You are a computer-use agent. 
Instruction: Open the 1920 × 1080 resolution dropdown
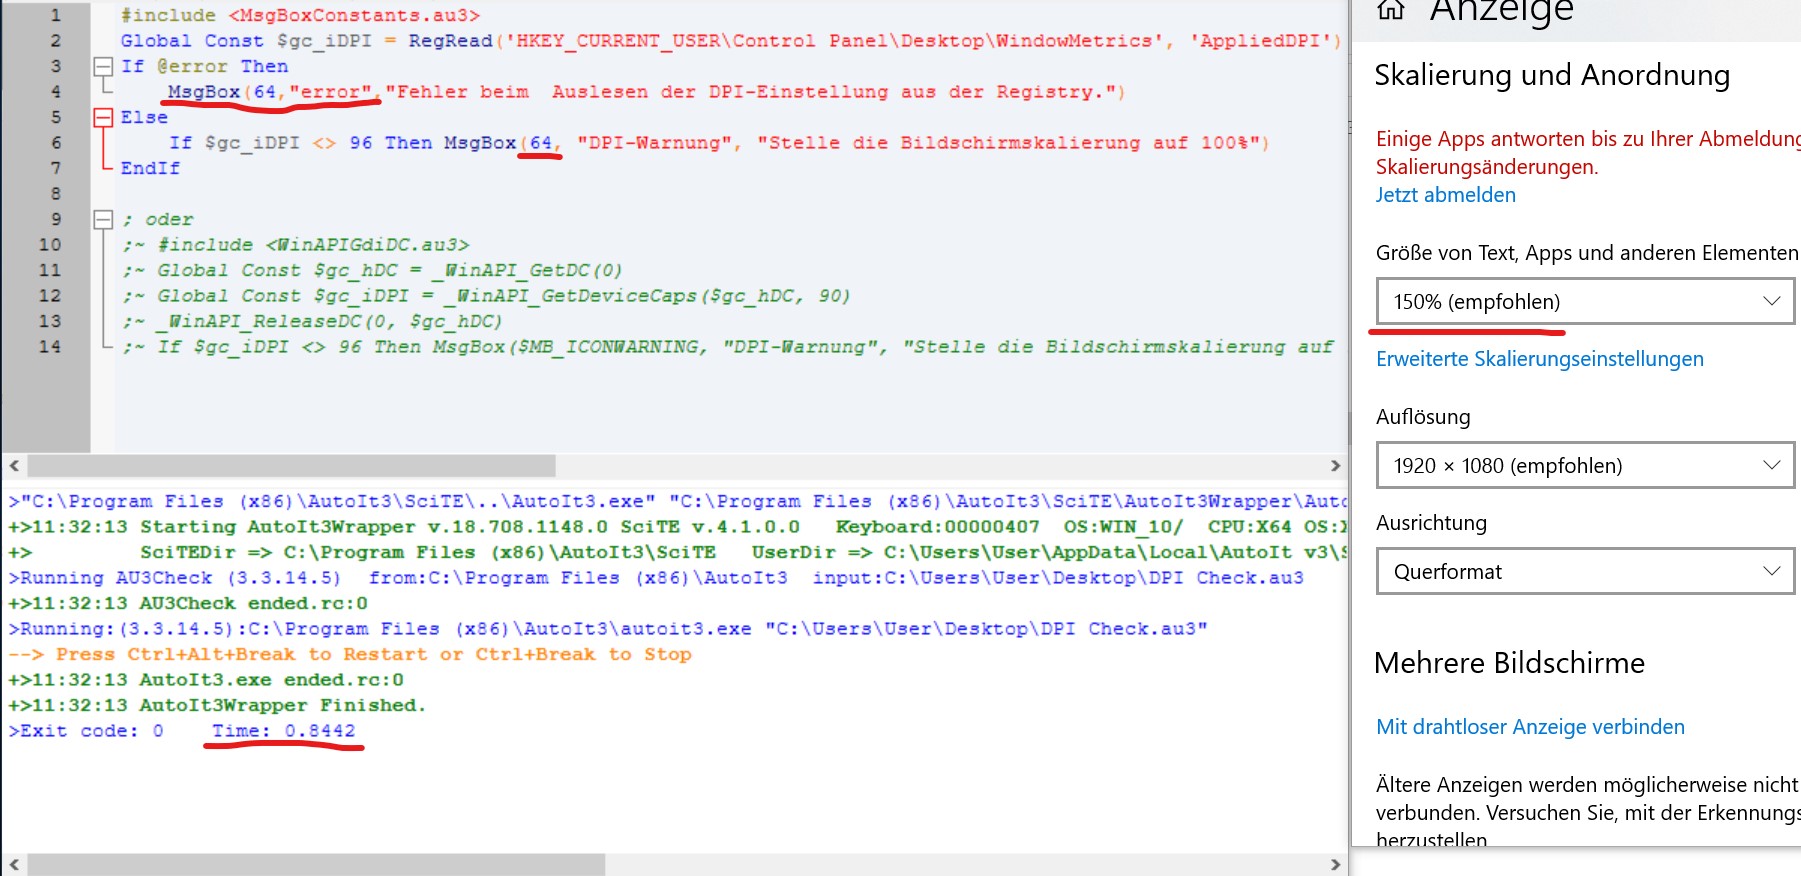click(x=1585, y=466)
